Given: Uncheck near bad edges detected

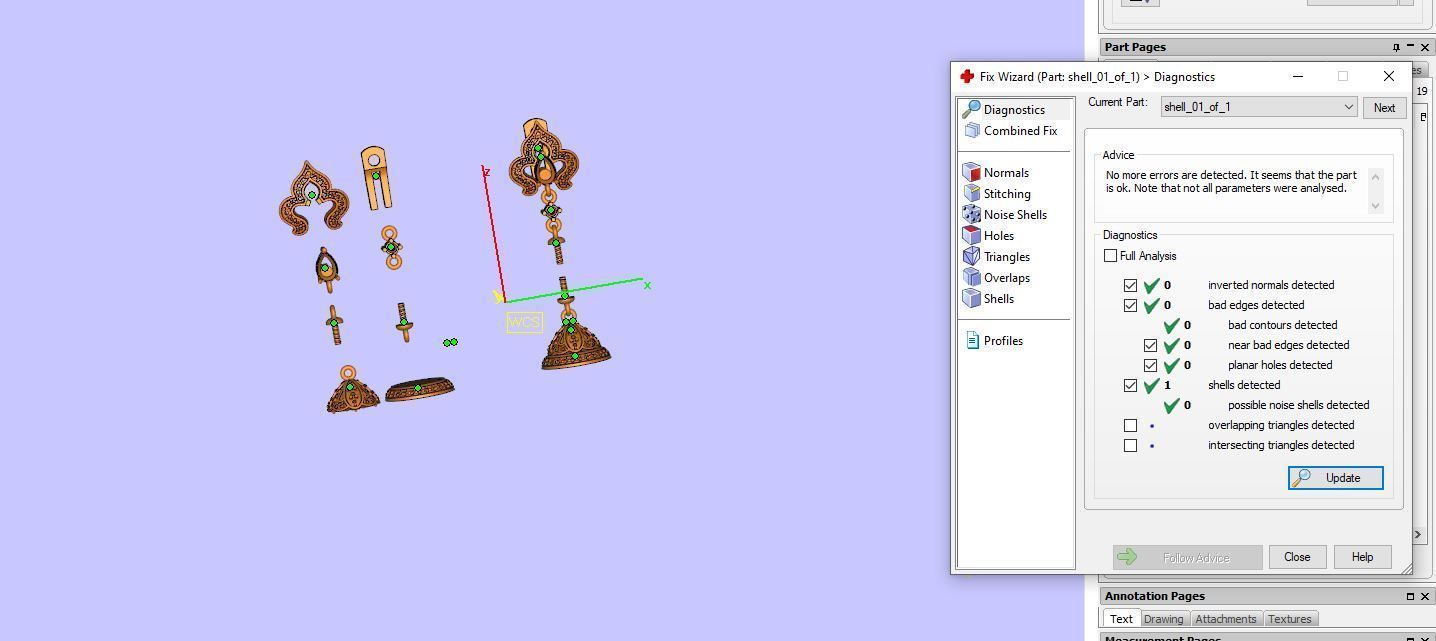Looking at the screenshot, I should click(1150, 345).
